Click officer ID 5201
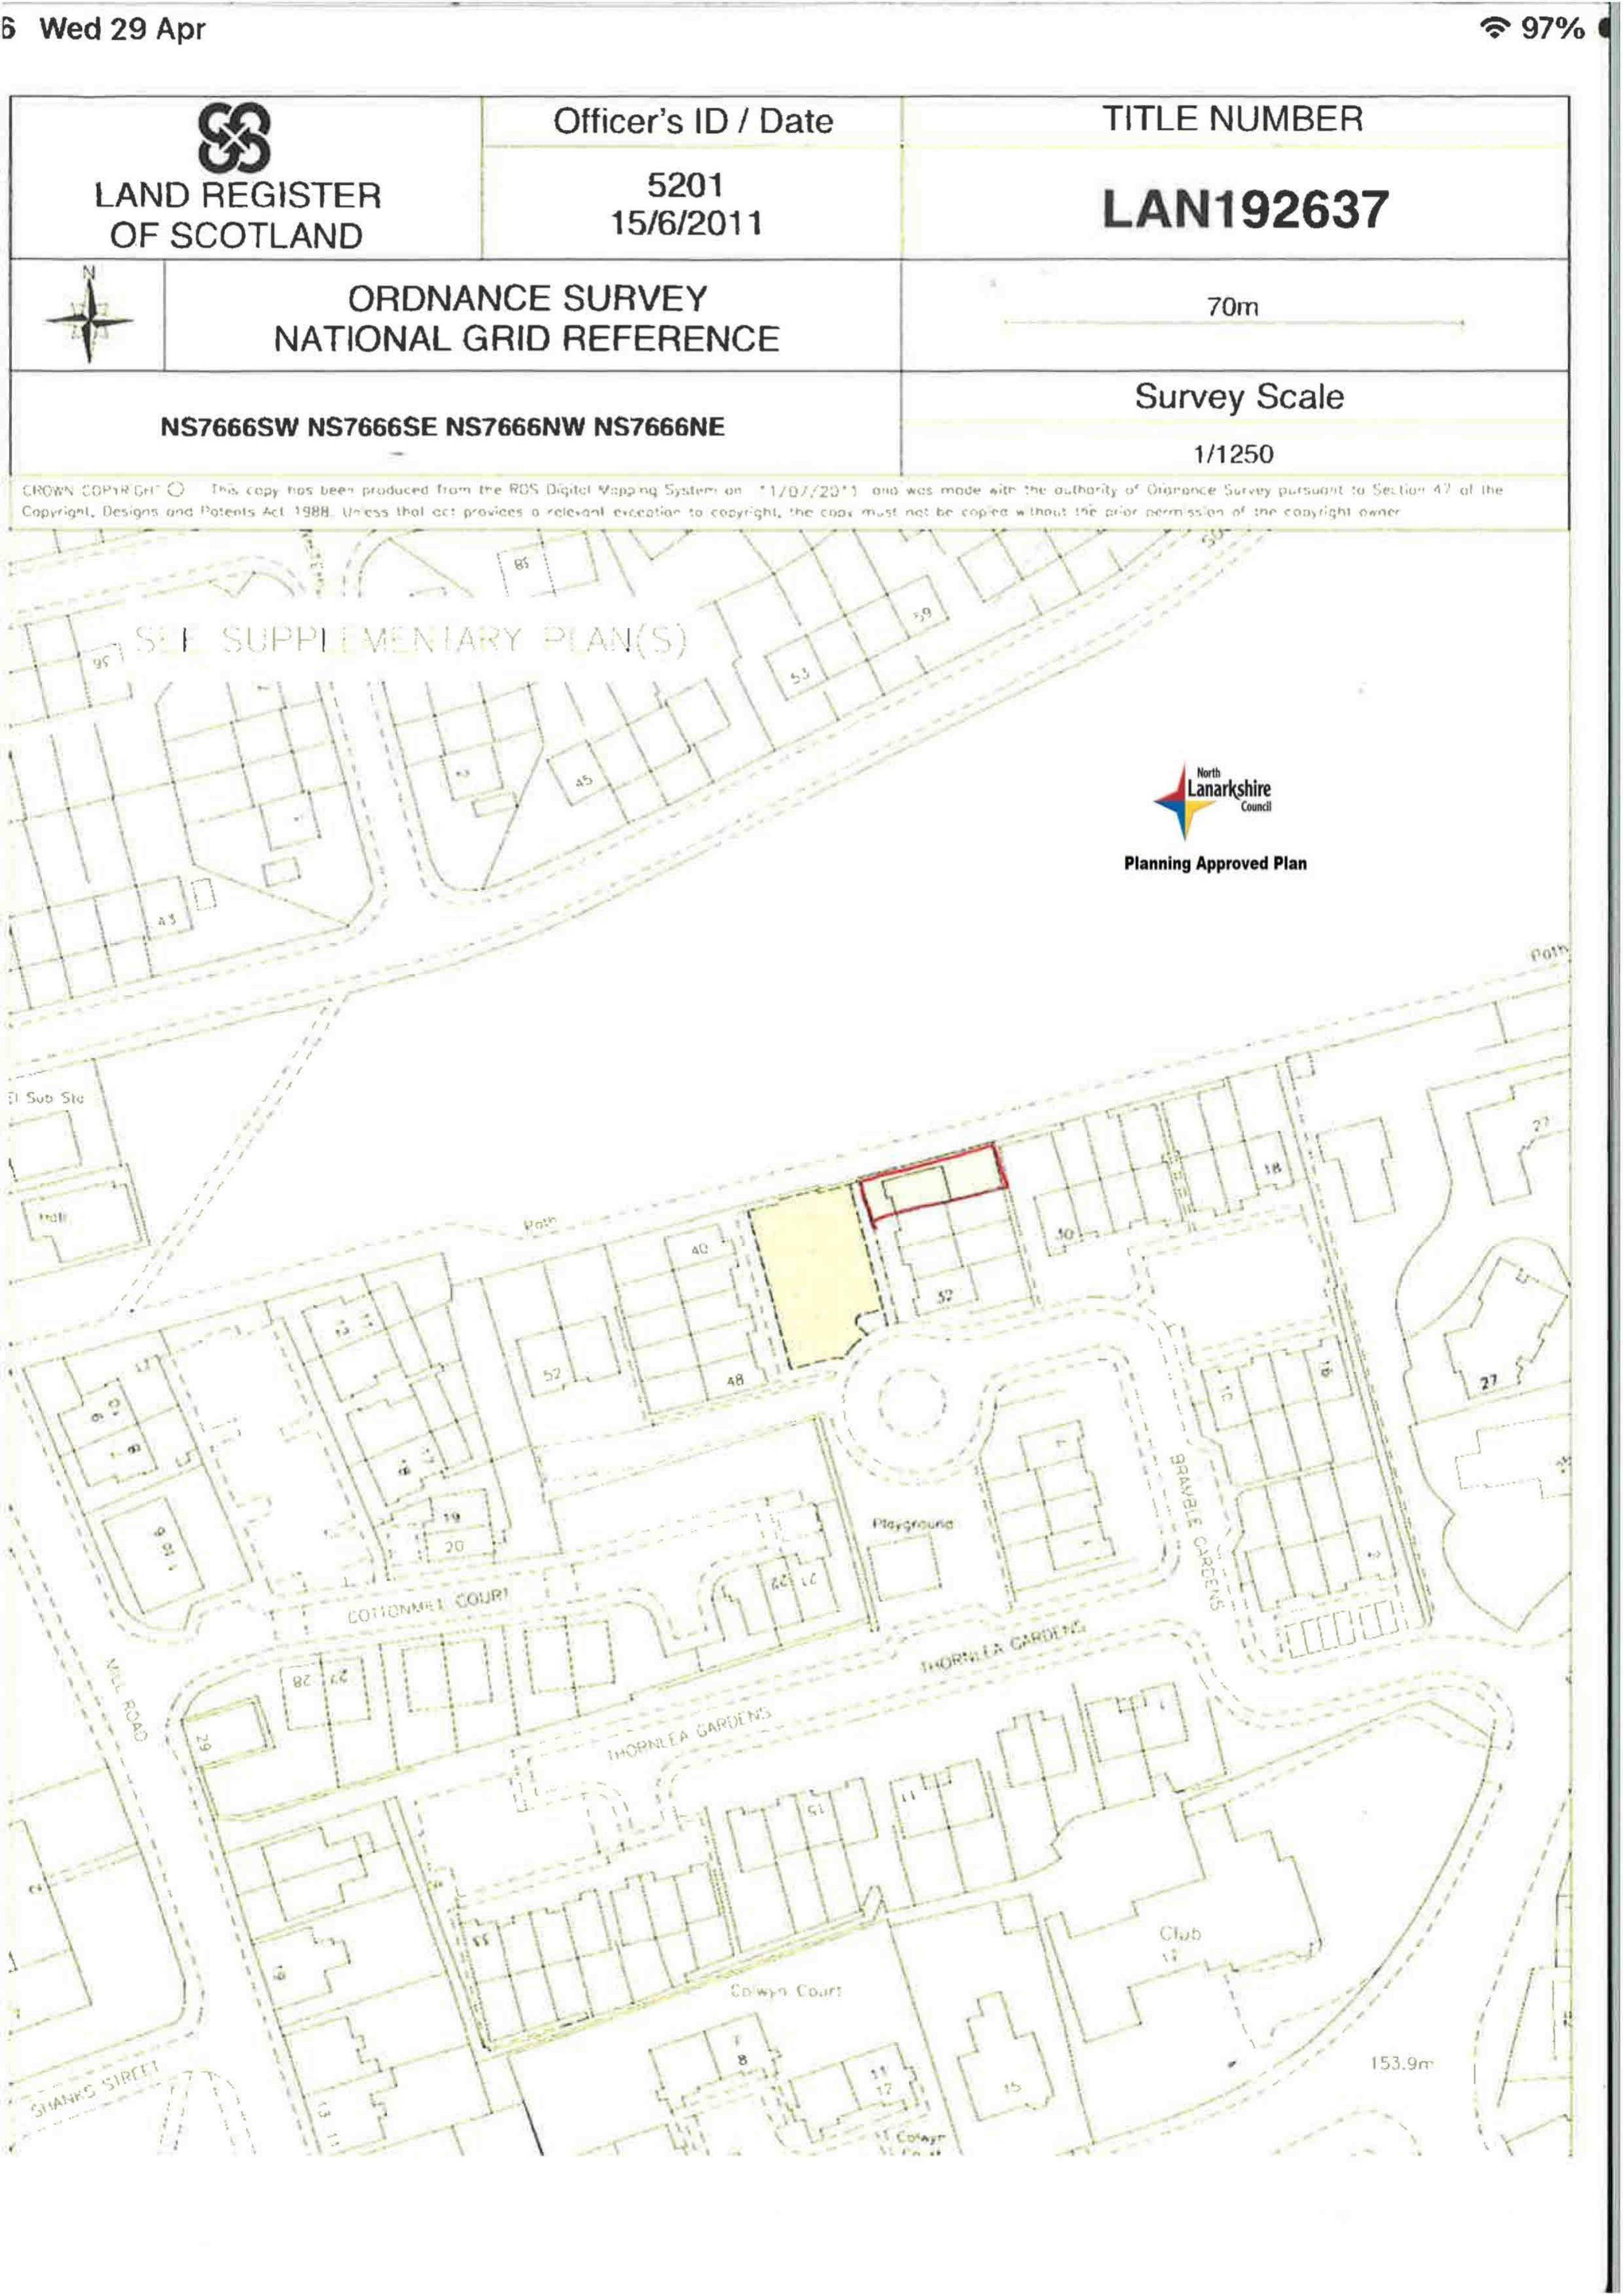 (x=685, y=185)
